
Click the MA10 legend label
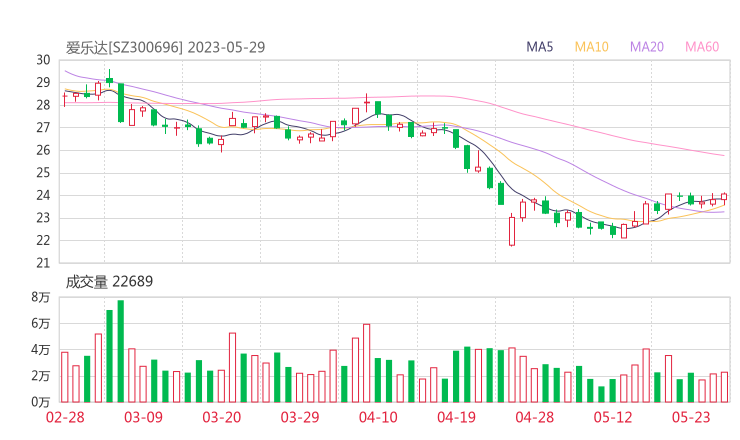click(591, 47)
